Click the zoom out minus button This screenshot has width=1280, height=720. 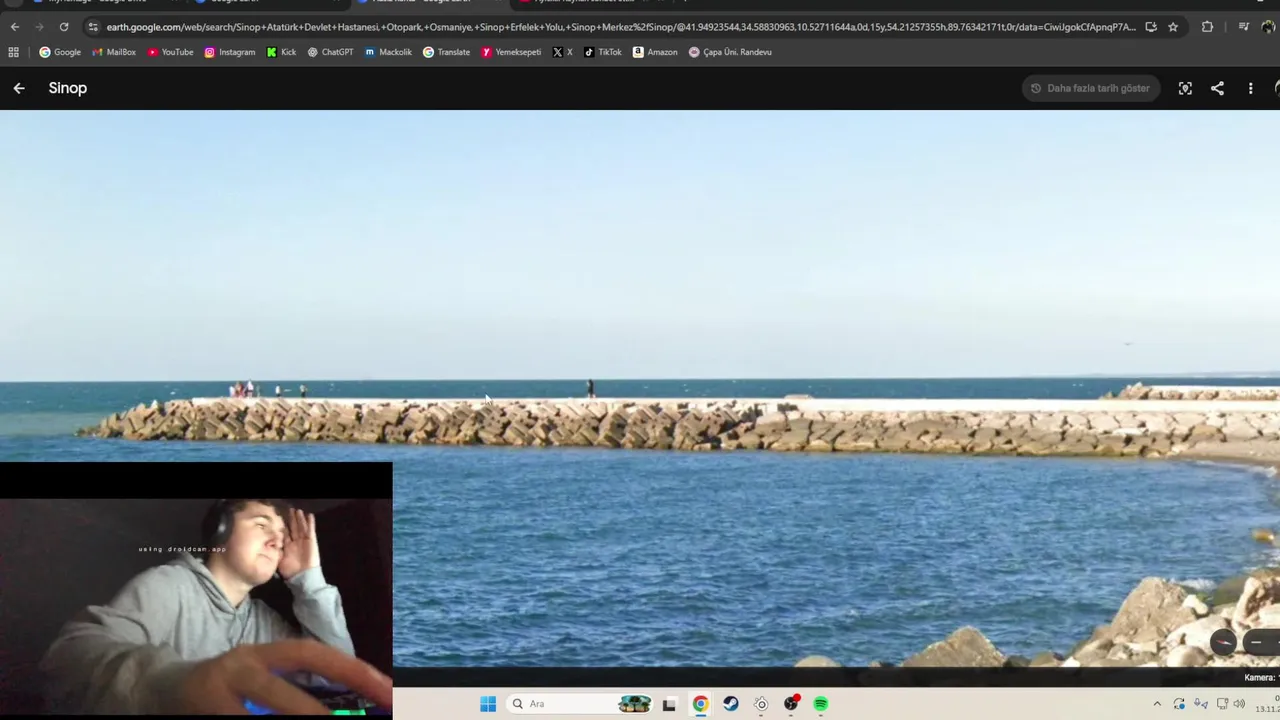[x=1257, y=642]
